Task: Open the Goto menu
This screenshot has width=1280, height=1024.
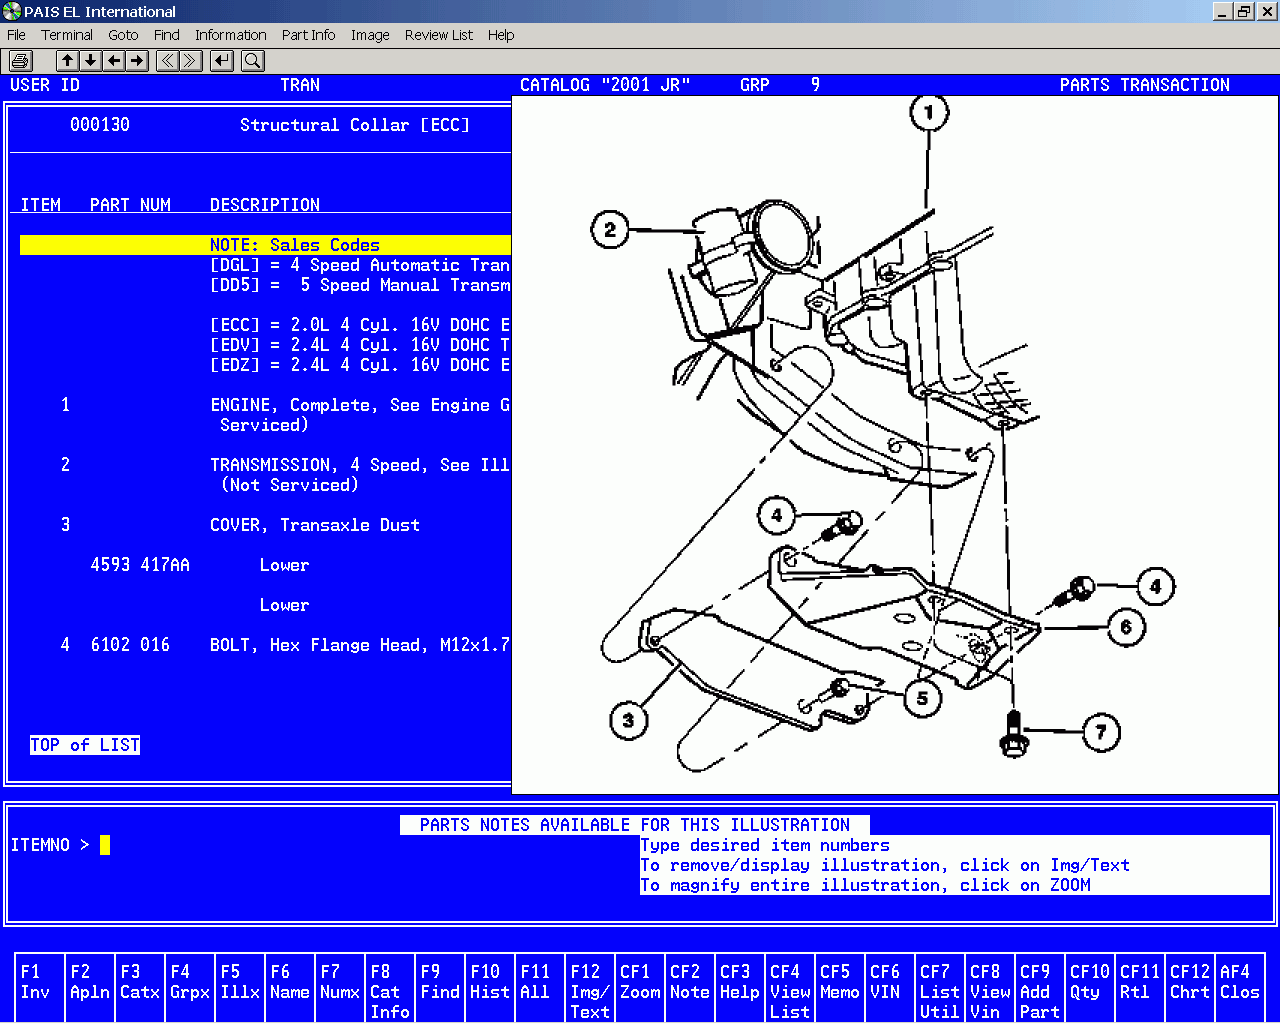Action: [x=123, y=35]
